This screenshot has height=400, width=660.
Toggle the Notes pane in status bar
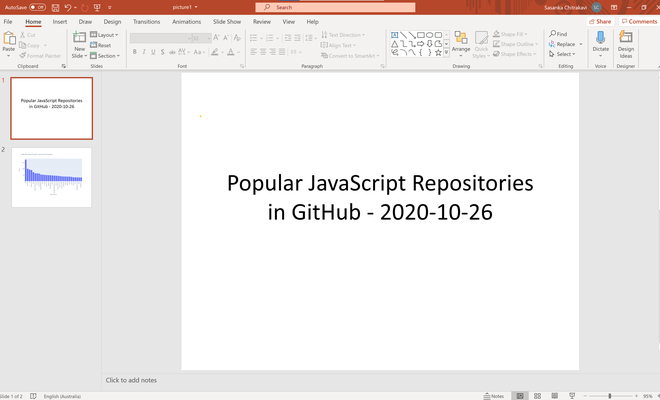494,396
